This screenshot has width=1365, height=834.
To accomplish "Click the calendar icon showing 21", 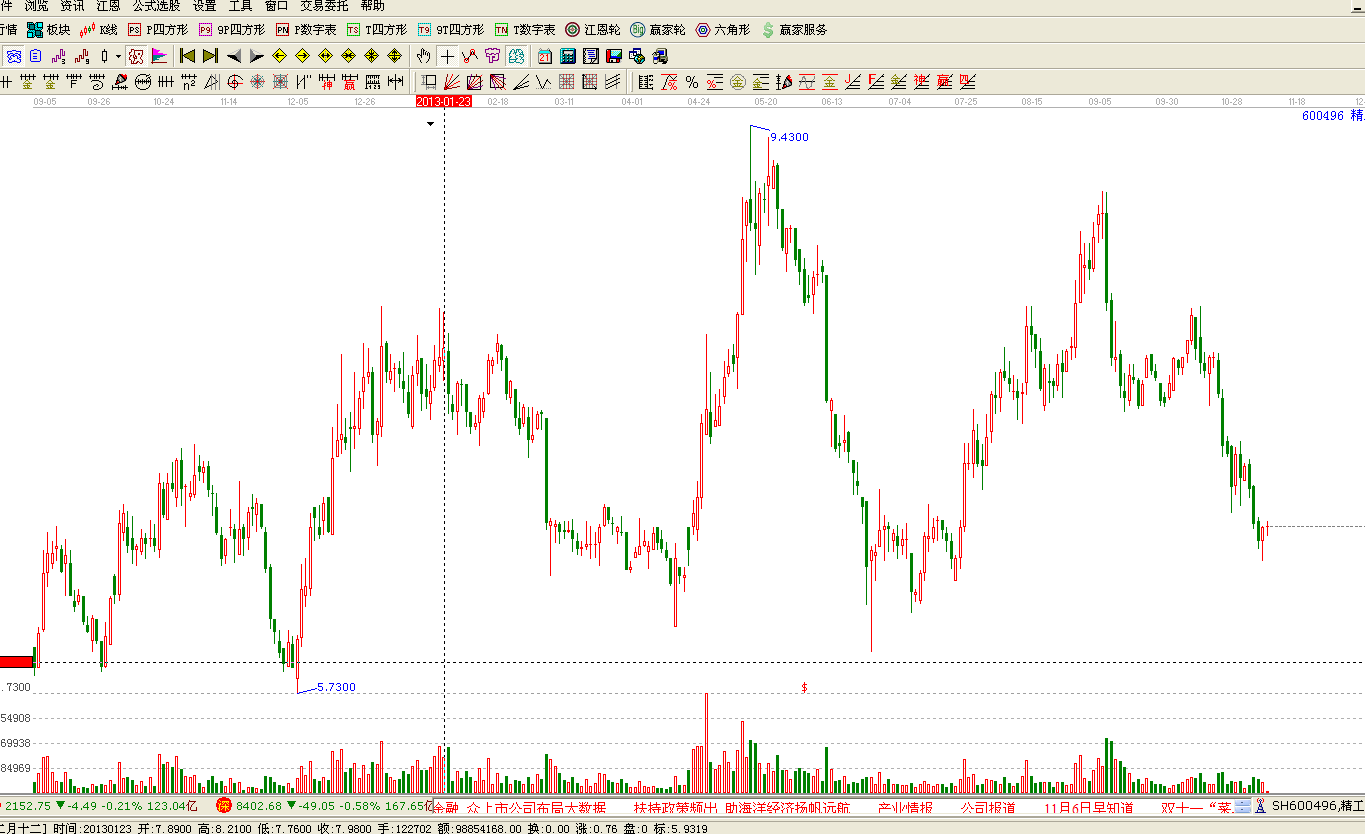I will pos(545,56).
